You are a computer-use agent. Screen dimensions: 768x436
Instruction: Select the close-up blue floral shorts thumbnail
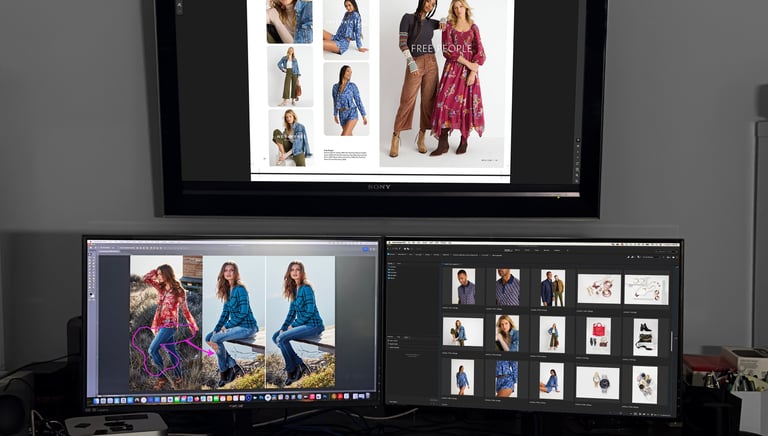tap(506, 379)
